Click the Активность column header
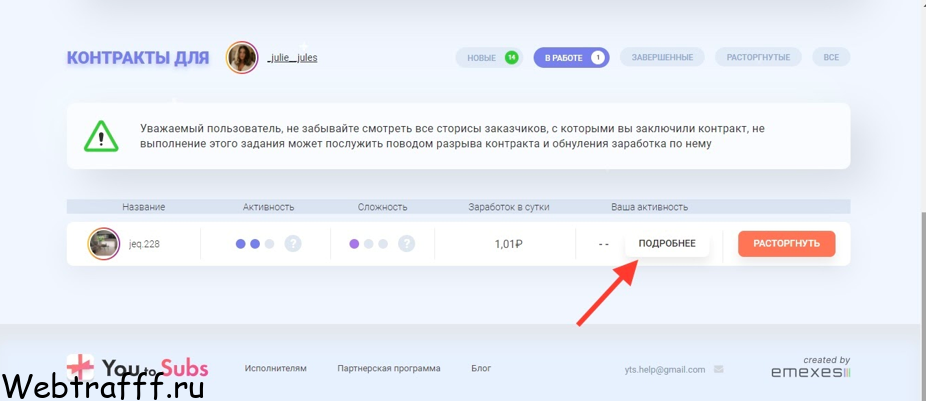The image size is (926, 401). (269, 207)
